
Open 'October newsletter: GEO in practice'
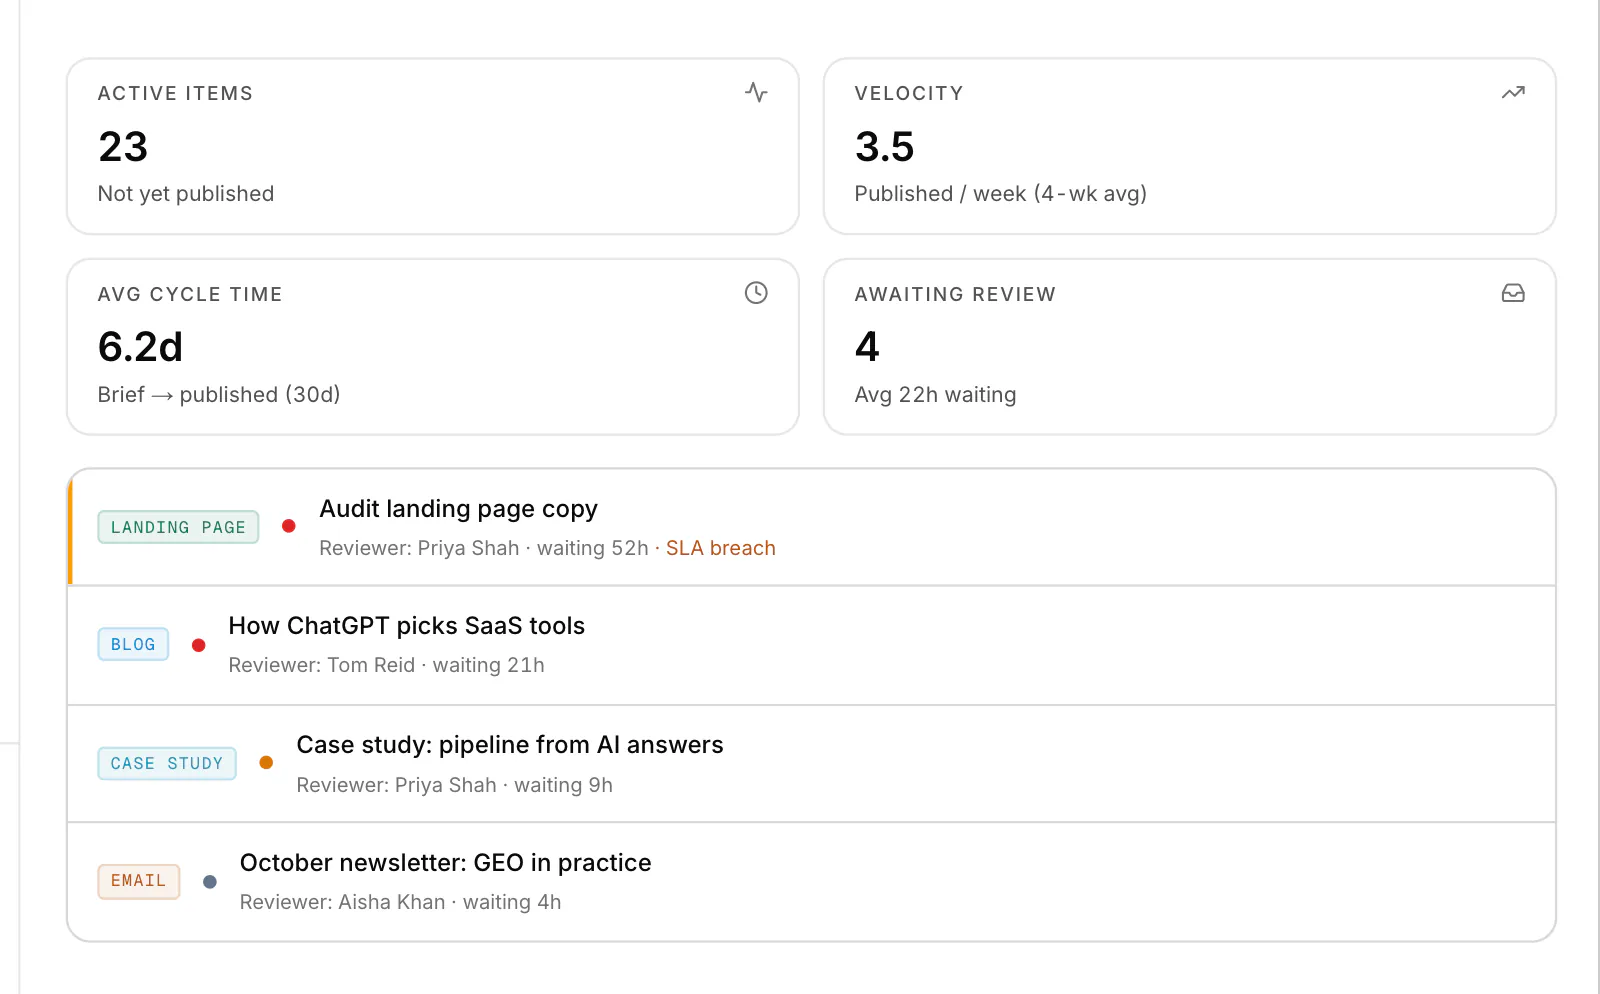[445, 863]
